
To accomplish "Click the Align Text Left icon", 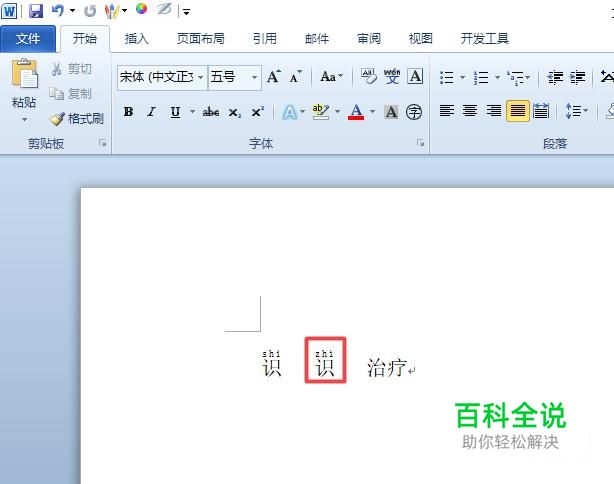I will coord(447,111).
